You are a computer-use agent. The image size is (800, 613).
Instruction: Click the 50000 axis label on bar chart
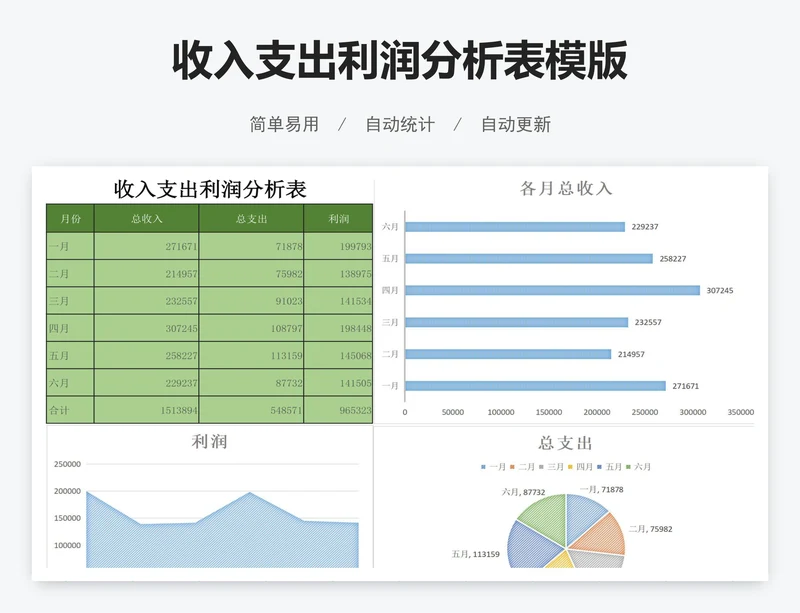click(453, 412)
